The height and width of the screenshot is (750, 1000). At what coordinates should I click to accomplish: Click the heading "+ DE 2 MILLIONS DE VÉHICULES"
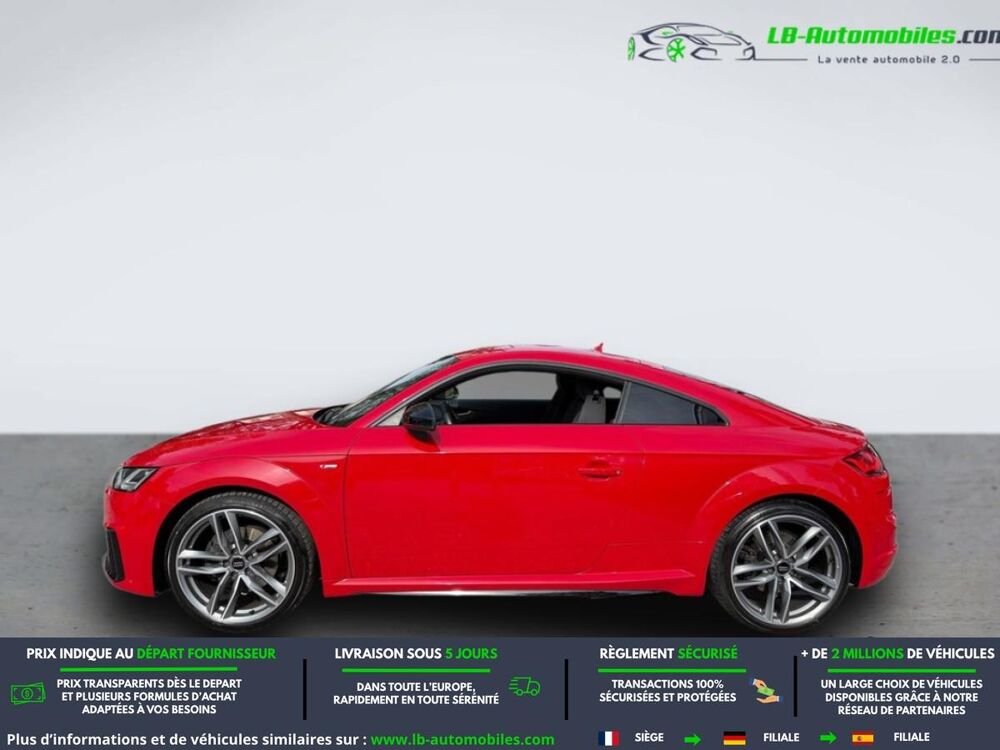point(898,654)
